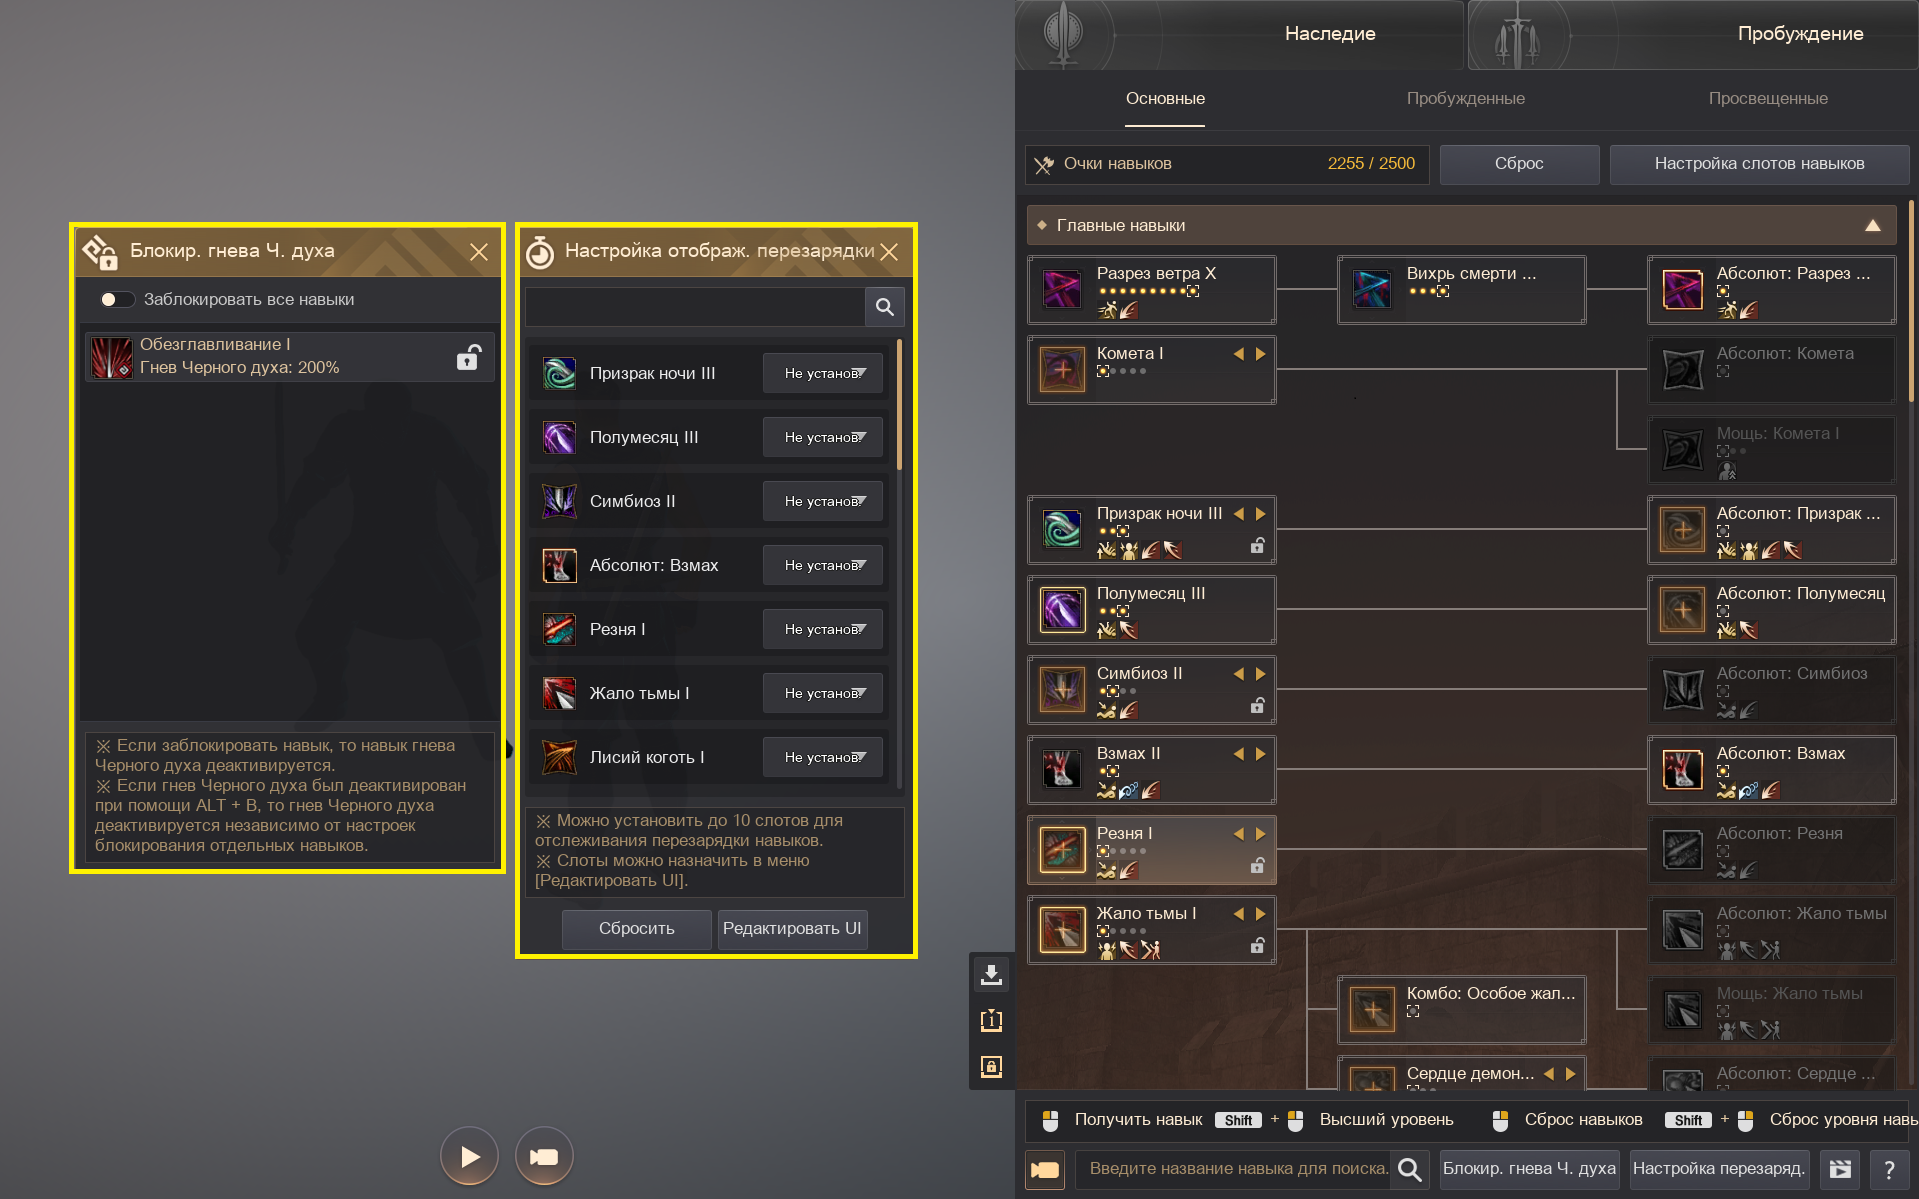Click the lock icon on side strip

coord(991,1067)
